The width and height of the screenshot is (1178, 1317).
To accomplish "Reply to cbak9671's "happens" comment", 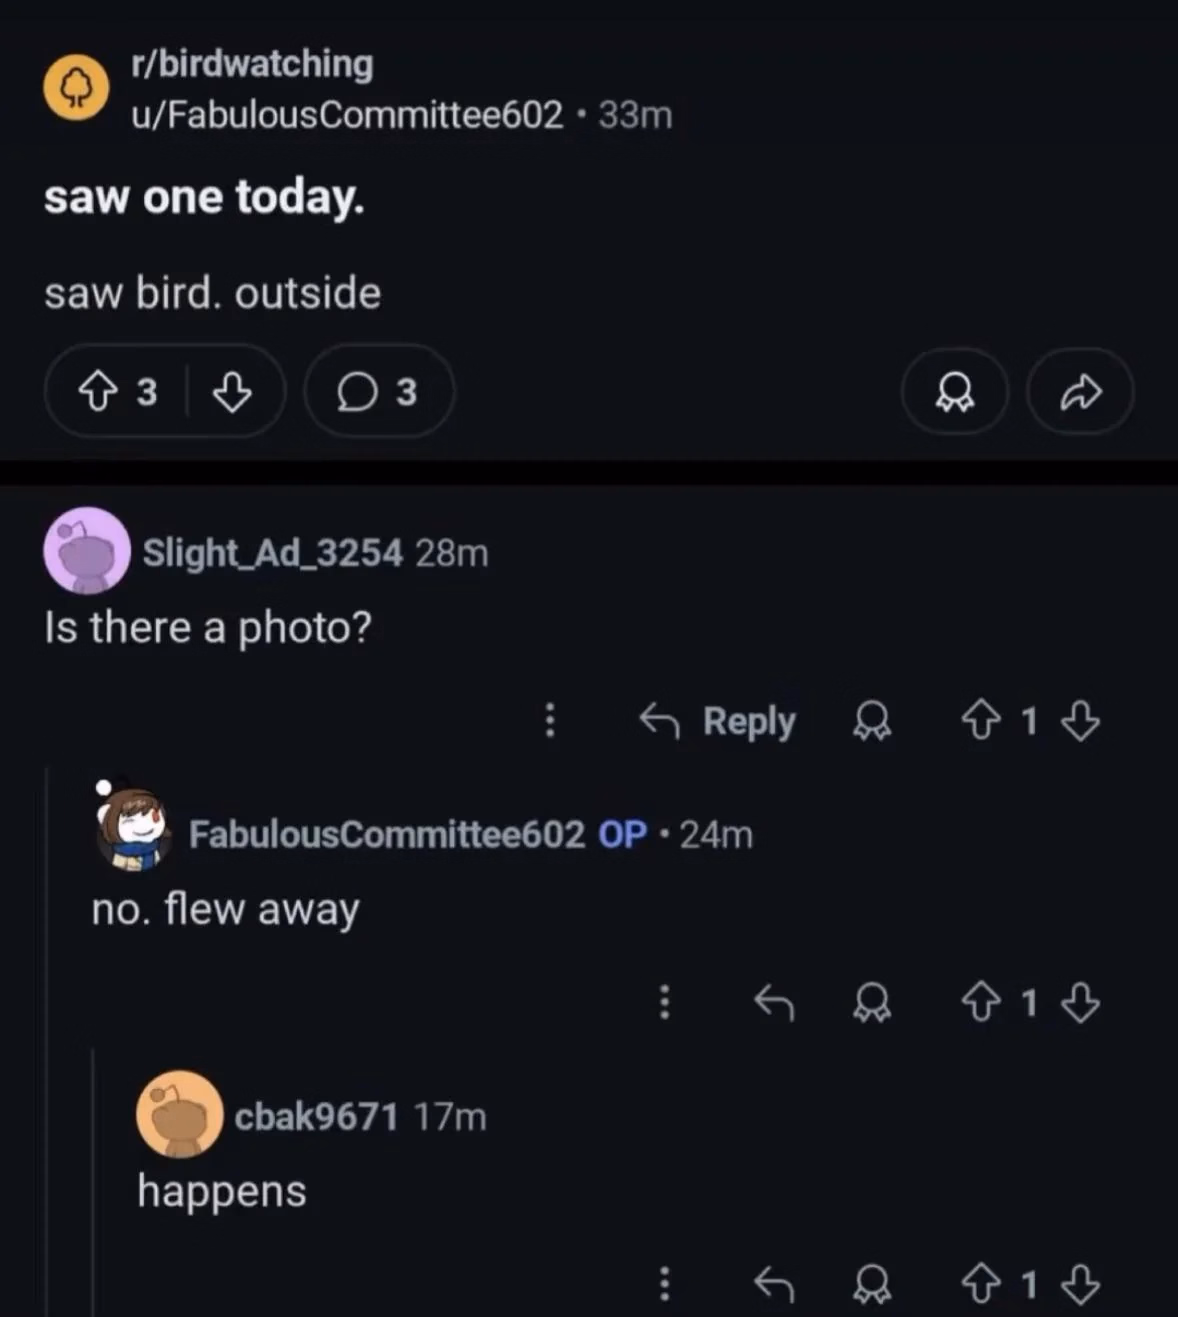I will pos(773,1284).
